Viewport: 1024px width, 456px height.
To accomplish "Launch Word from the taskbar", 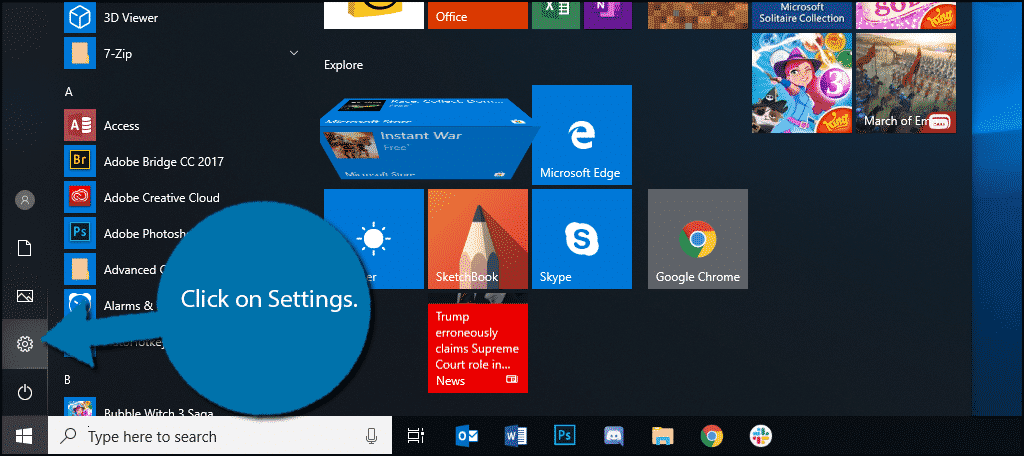I will tap(516, 436).
